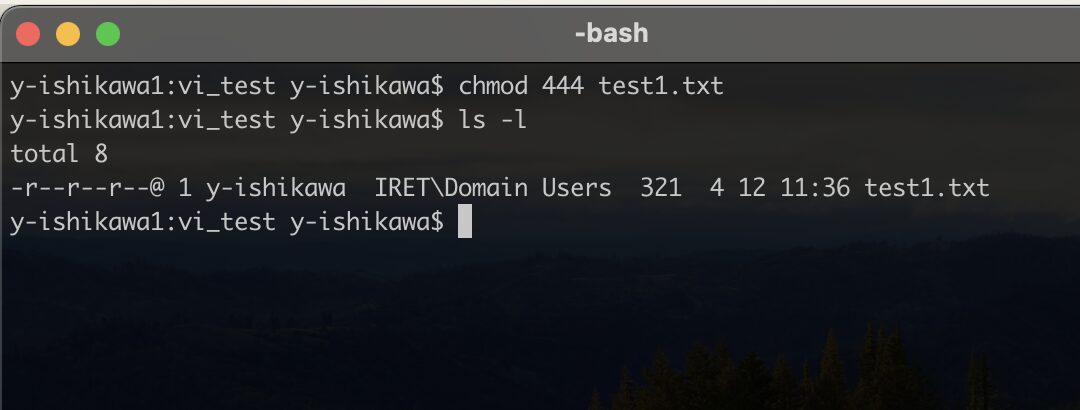This screenshot has width=1080, height=410.
Task: Click the file size 321
Action: tap(661, 187)
